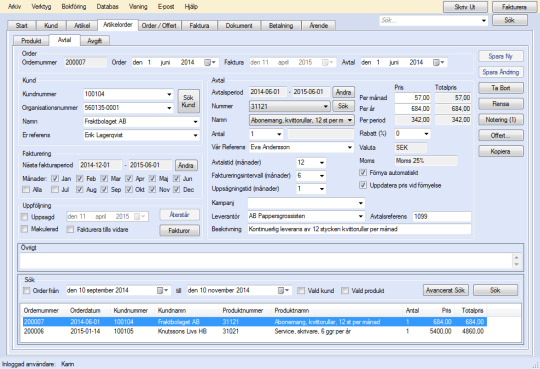Open the Rabatt (%) dropdown
This screenshot has width=540, height=369.
pyautogui.click(x=426, y=134)
